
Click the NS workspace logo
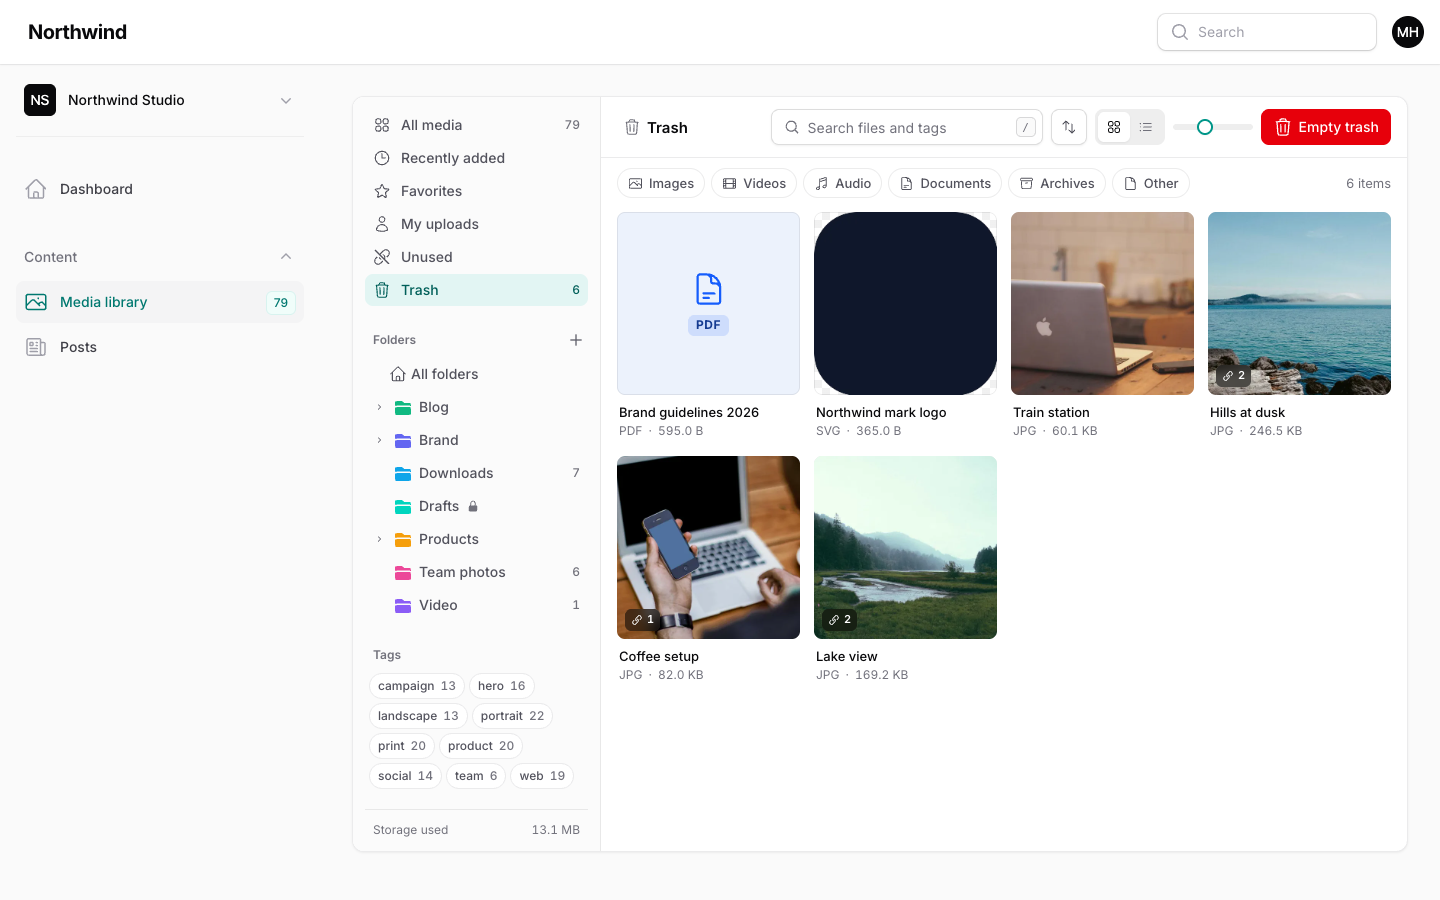click(40, 100)
